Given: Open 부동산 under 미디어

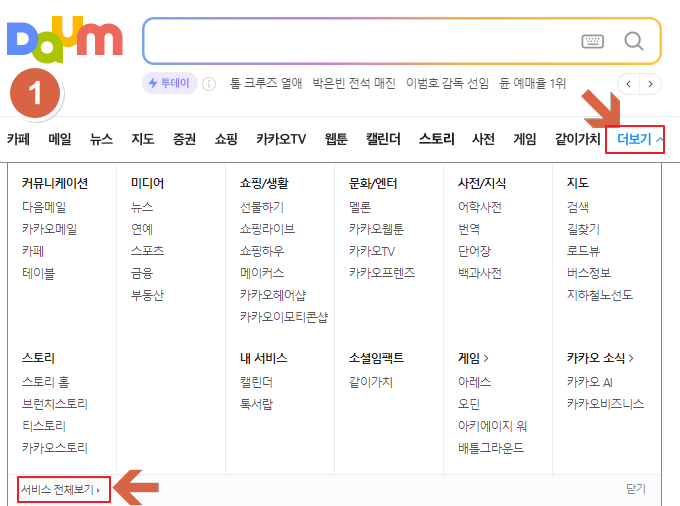Looking at the screenshot, I should coord(147,295).
